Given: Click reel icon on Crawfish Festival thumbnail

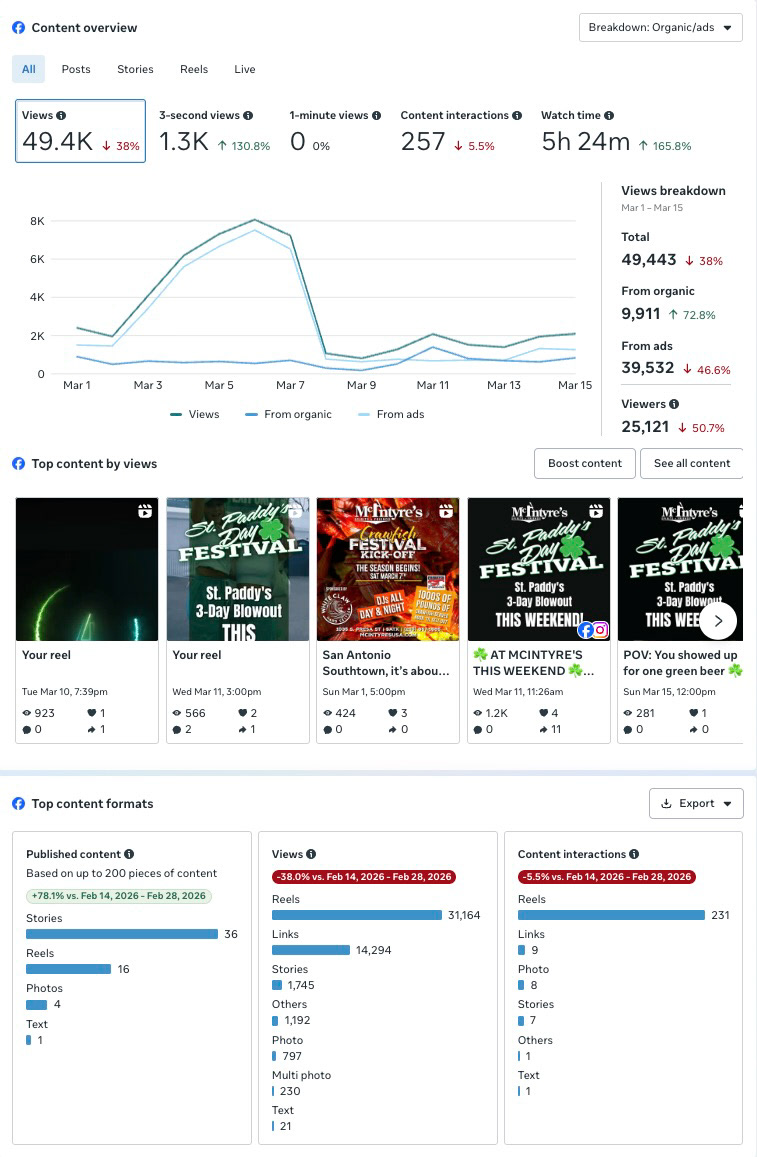Looking at the screenshot, I should coord(446,511).
